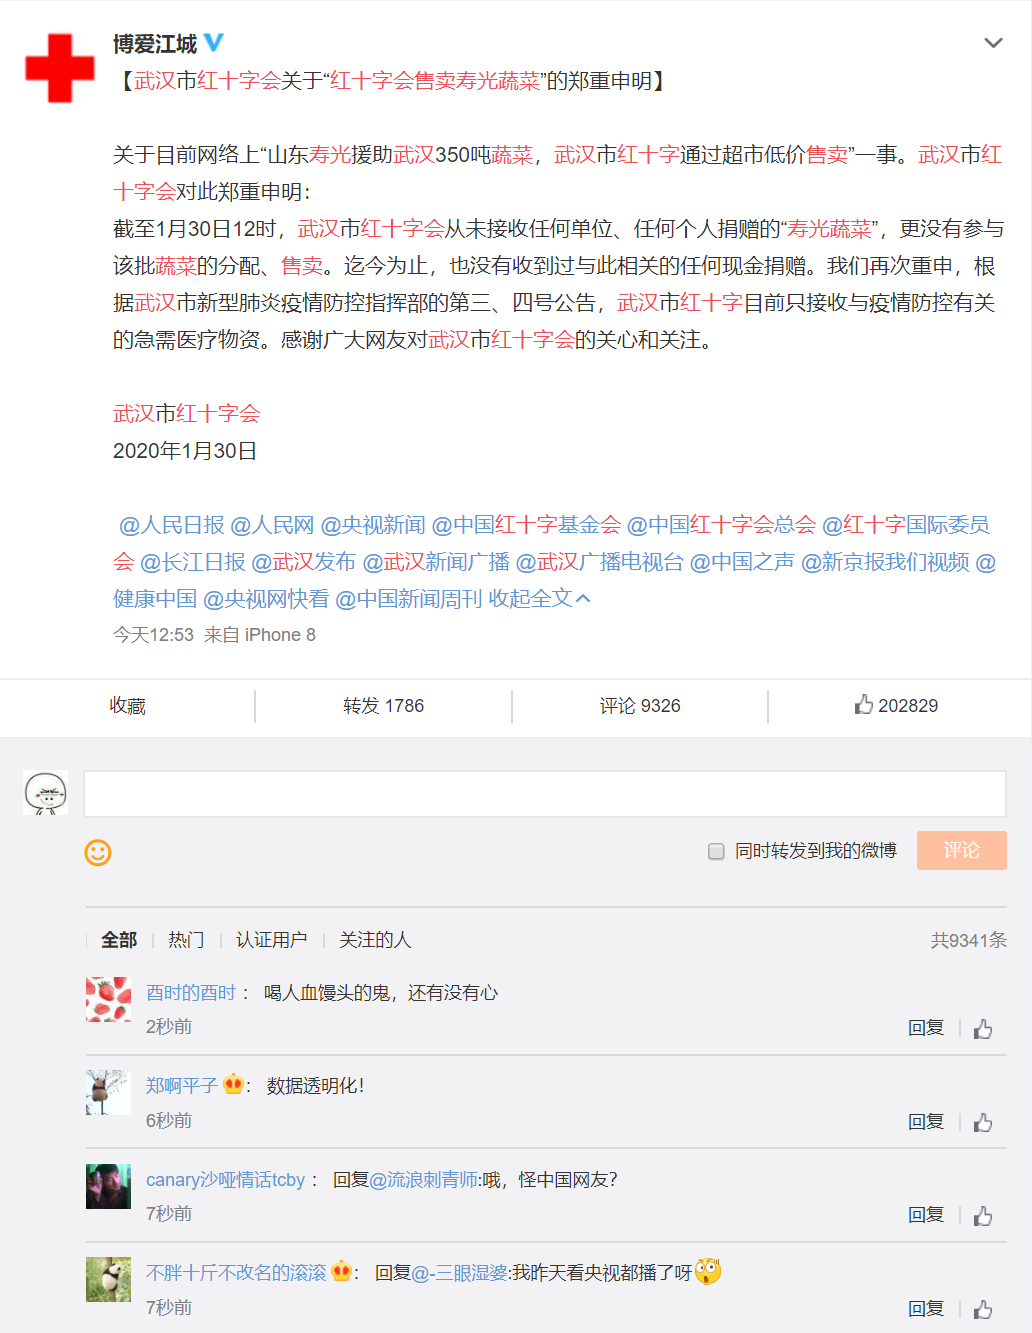Click the 2020年1月30日 date line
This screenshot has height=1333, width=1032.
pos(185,451)
